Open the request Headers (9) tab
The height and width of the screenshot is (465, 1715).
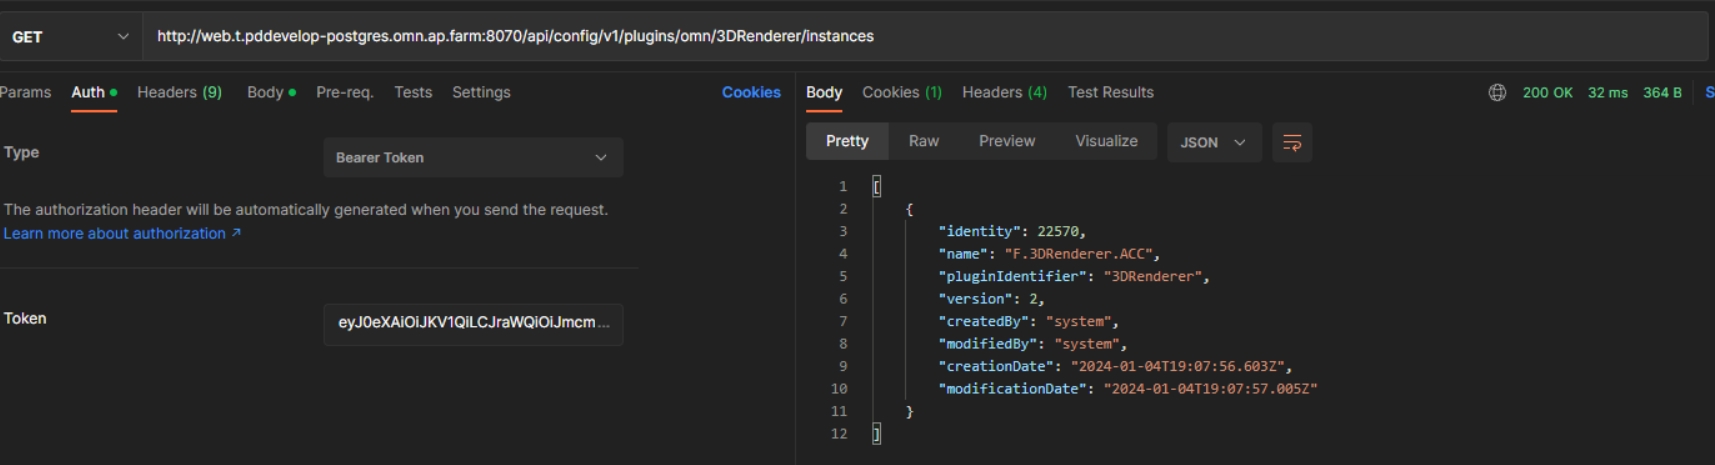[x=179, y=92]
